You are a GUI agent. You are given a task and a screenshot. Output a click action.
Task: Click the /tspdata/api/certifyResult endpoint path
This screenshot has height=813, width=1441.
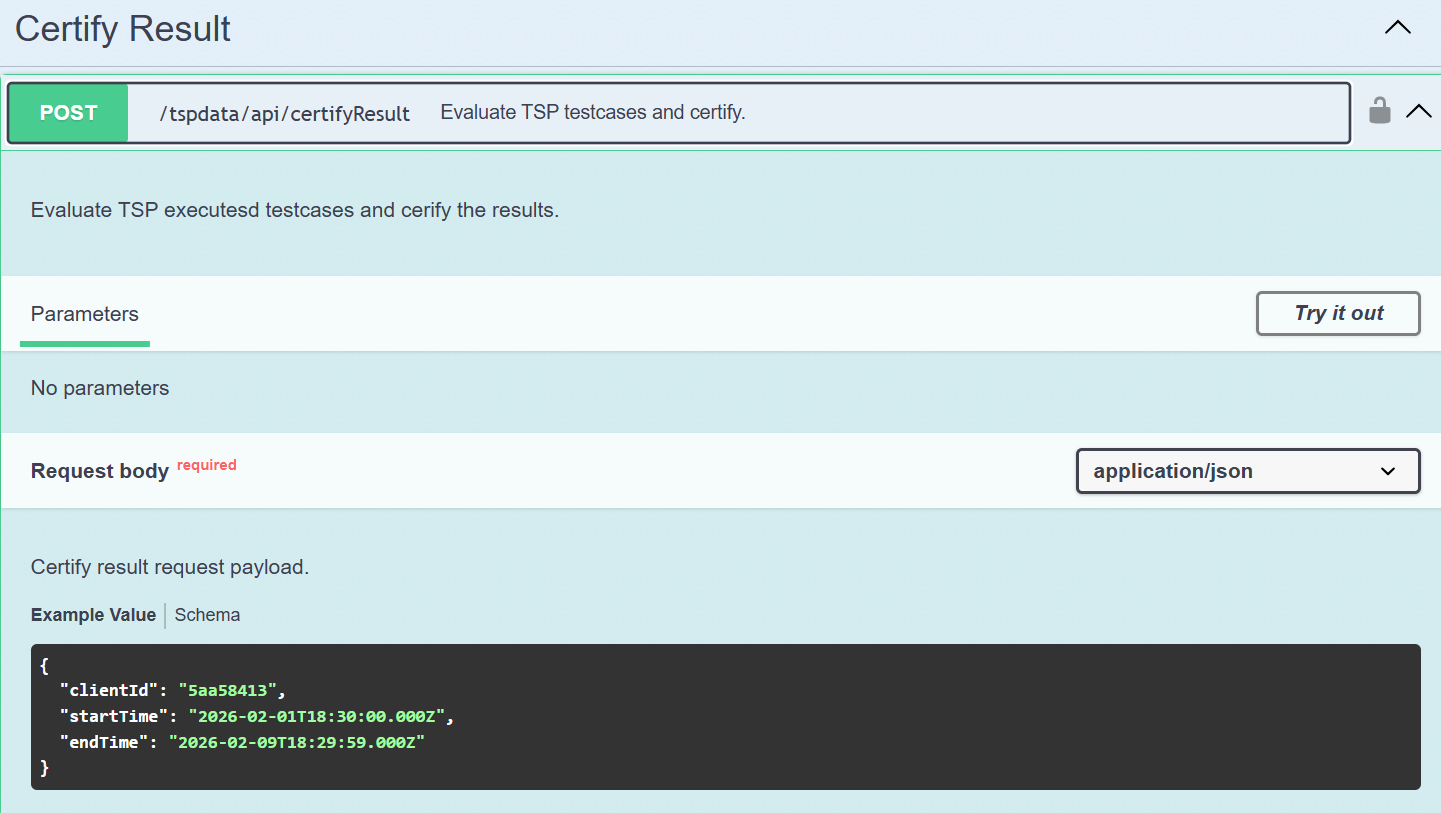tap(285, 114)
